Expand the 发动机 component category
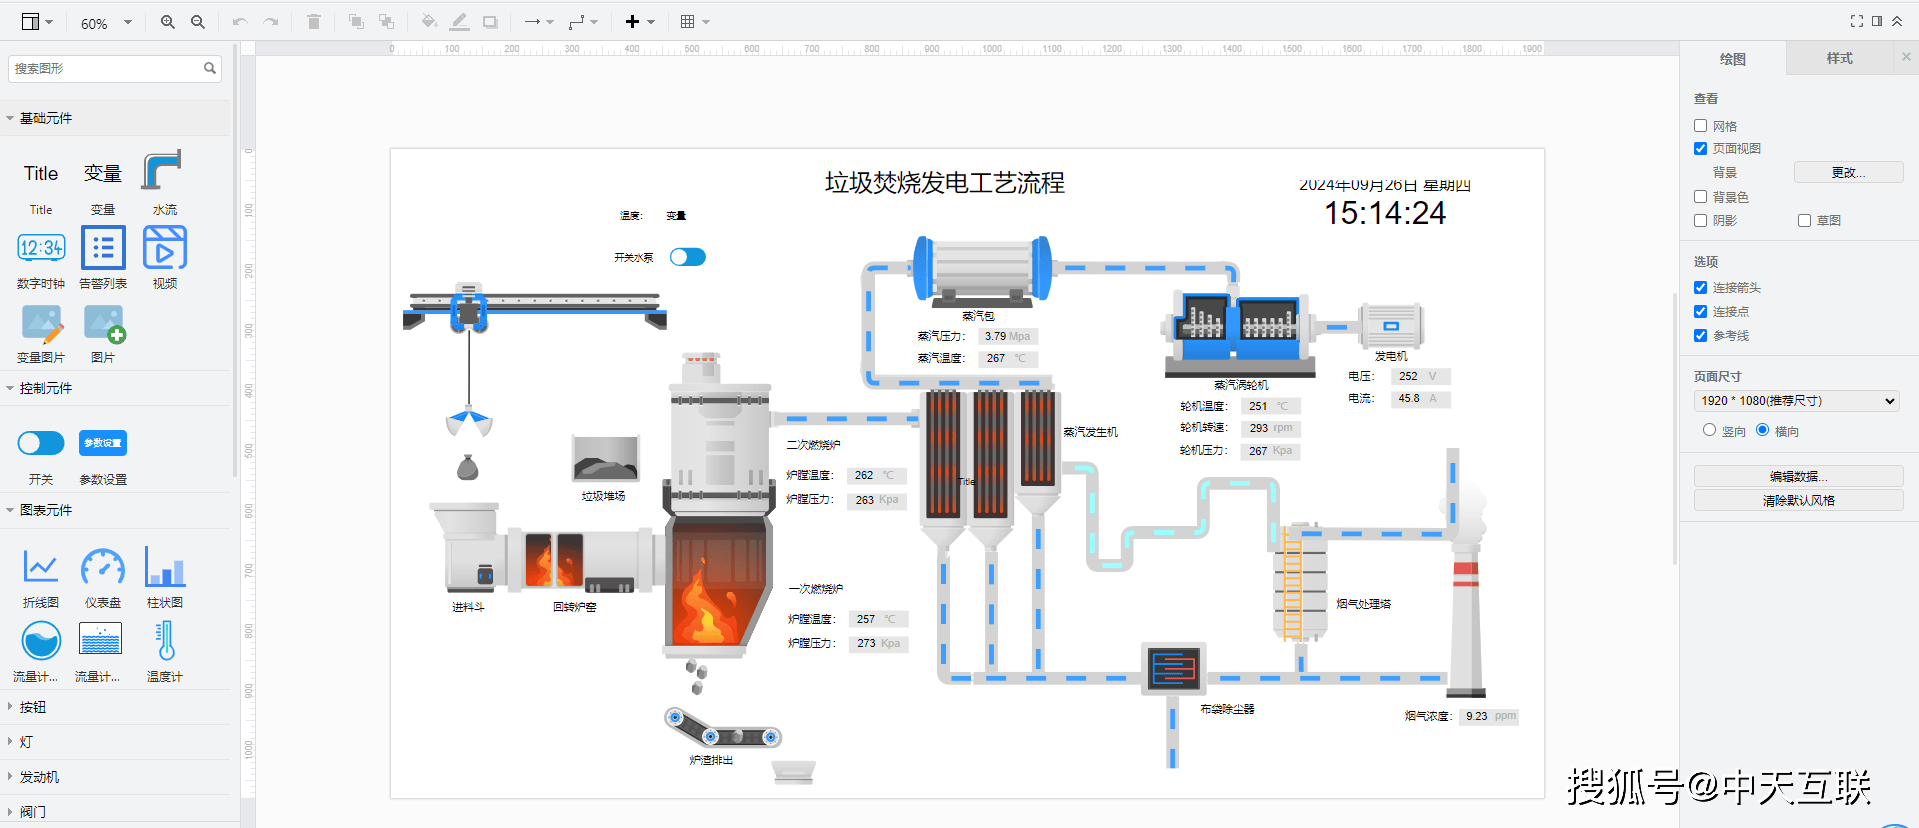1919x828 pixels. pos(39,777)
